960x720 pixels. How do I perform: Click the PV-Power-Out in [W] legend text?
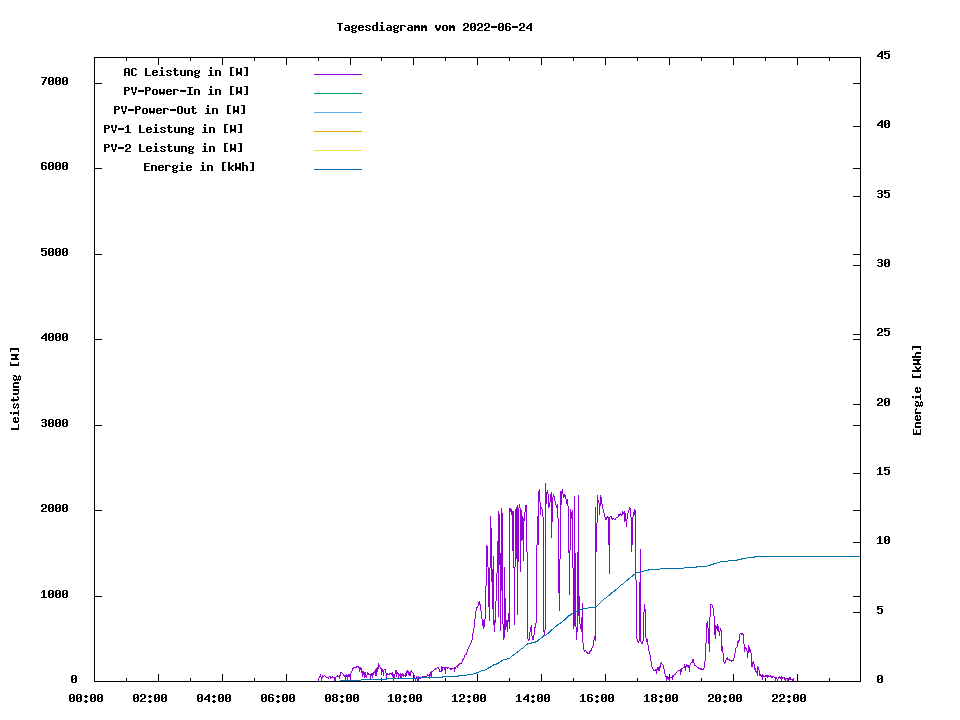point(180,110)
